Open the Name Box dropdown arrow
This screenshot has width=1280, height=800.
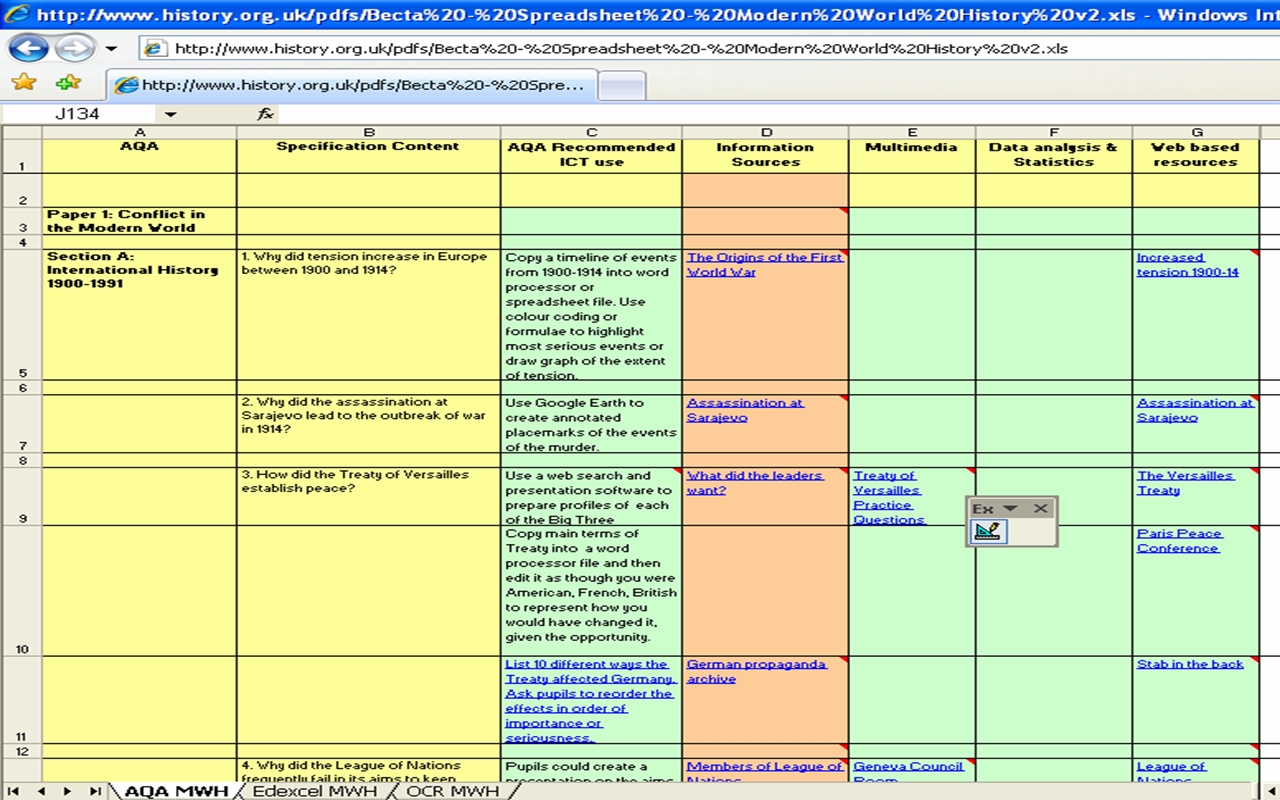[x=169, y=113]
